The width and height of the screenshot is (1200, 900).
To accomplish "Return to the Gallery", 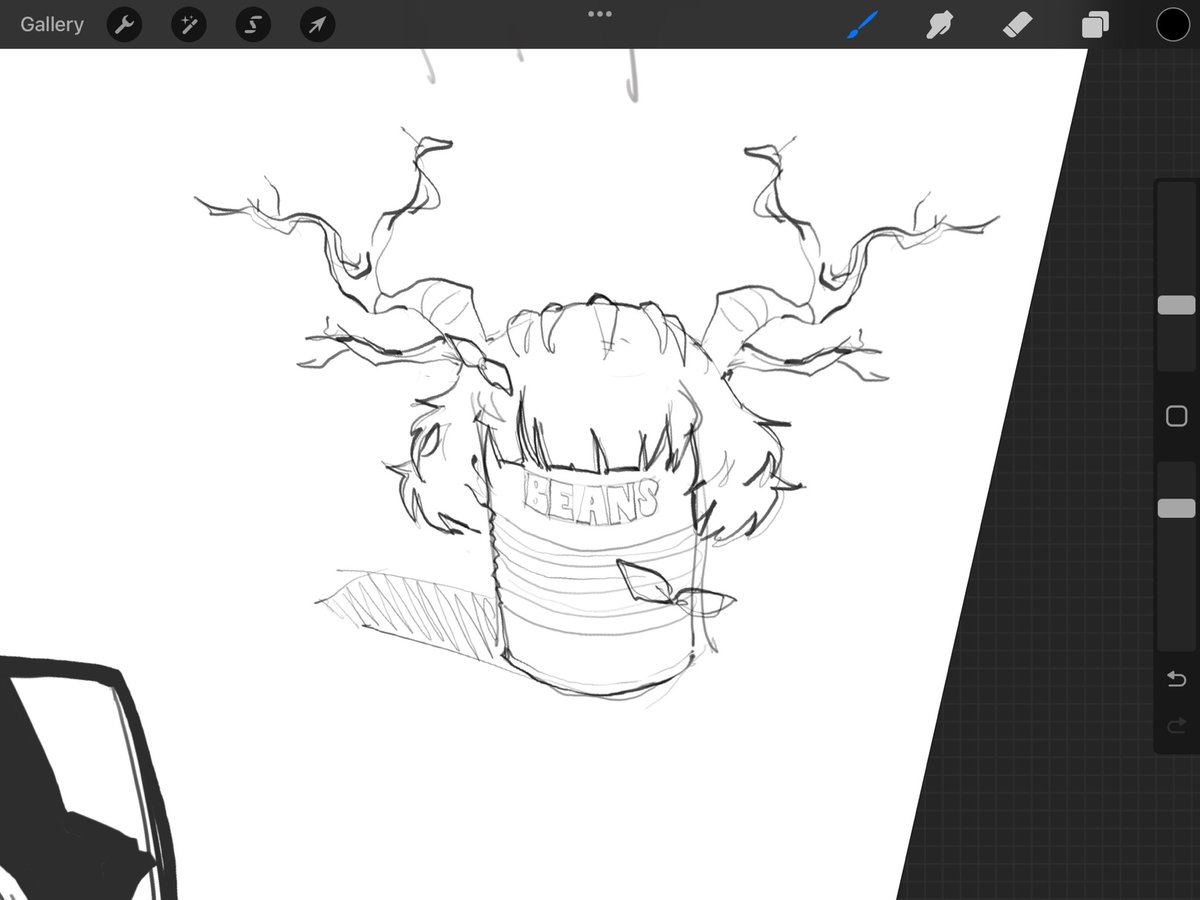I will click(52, 24).
